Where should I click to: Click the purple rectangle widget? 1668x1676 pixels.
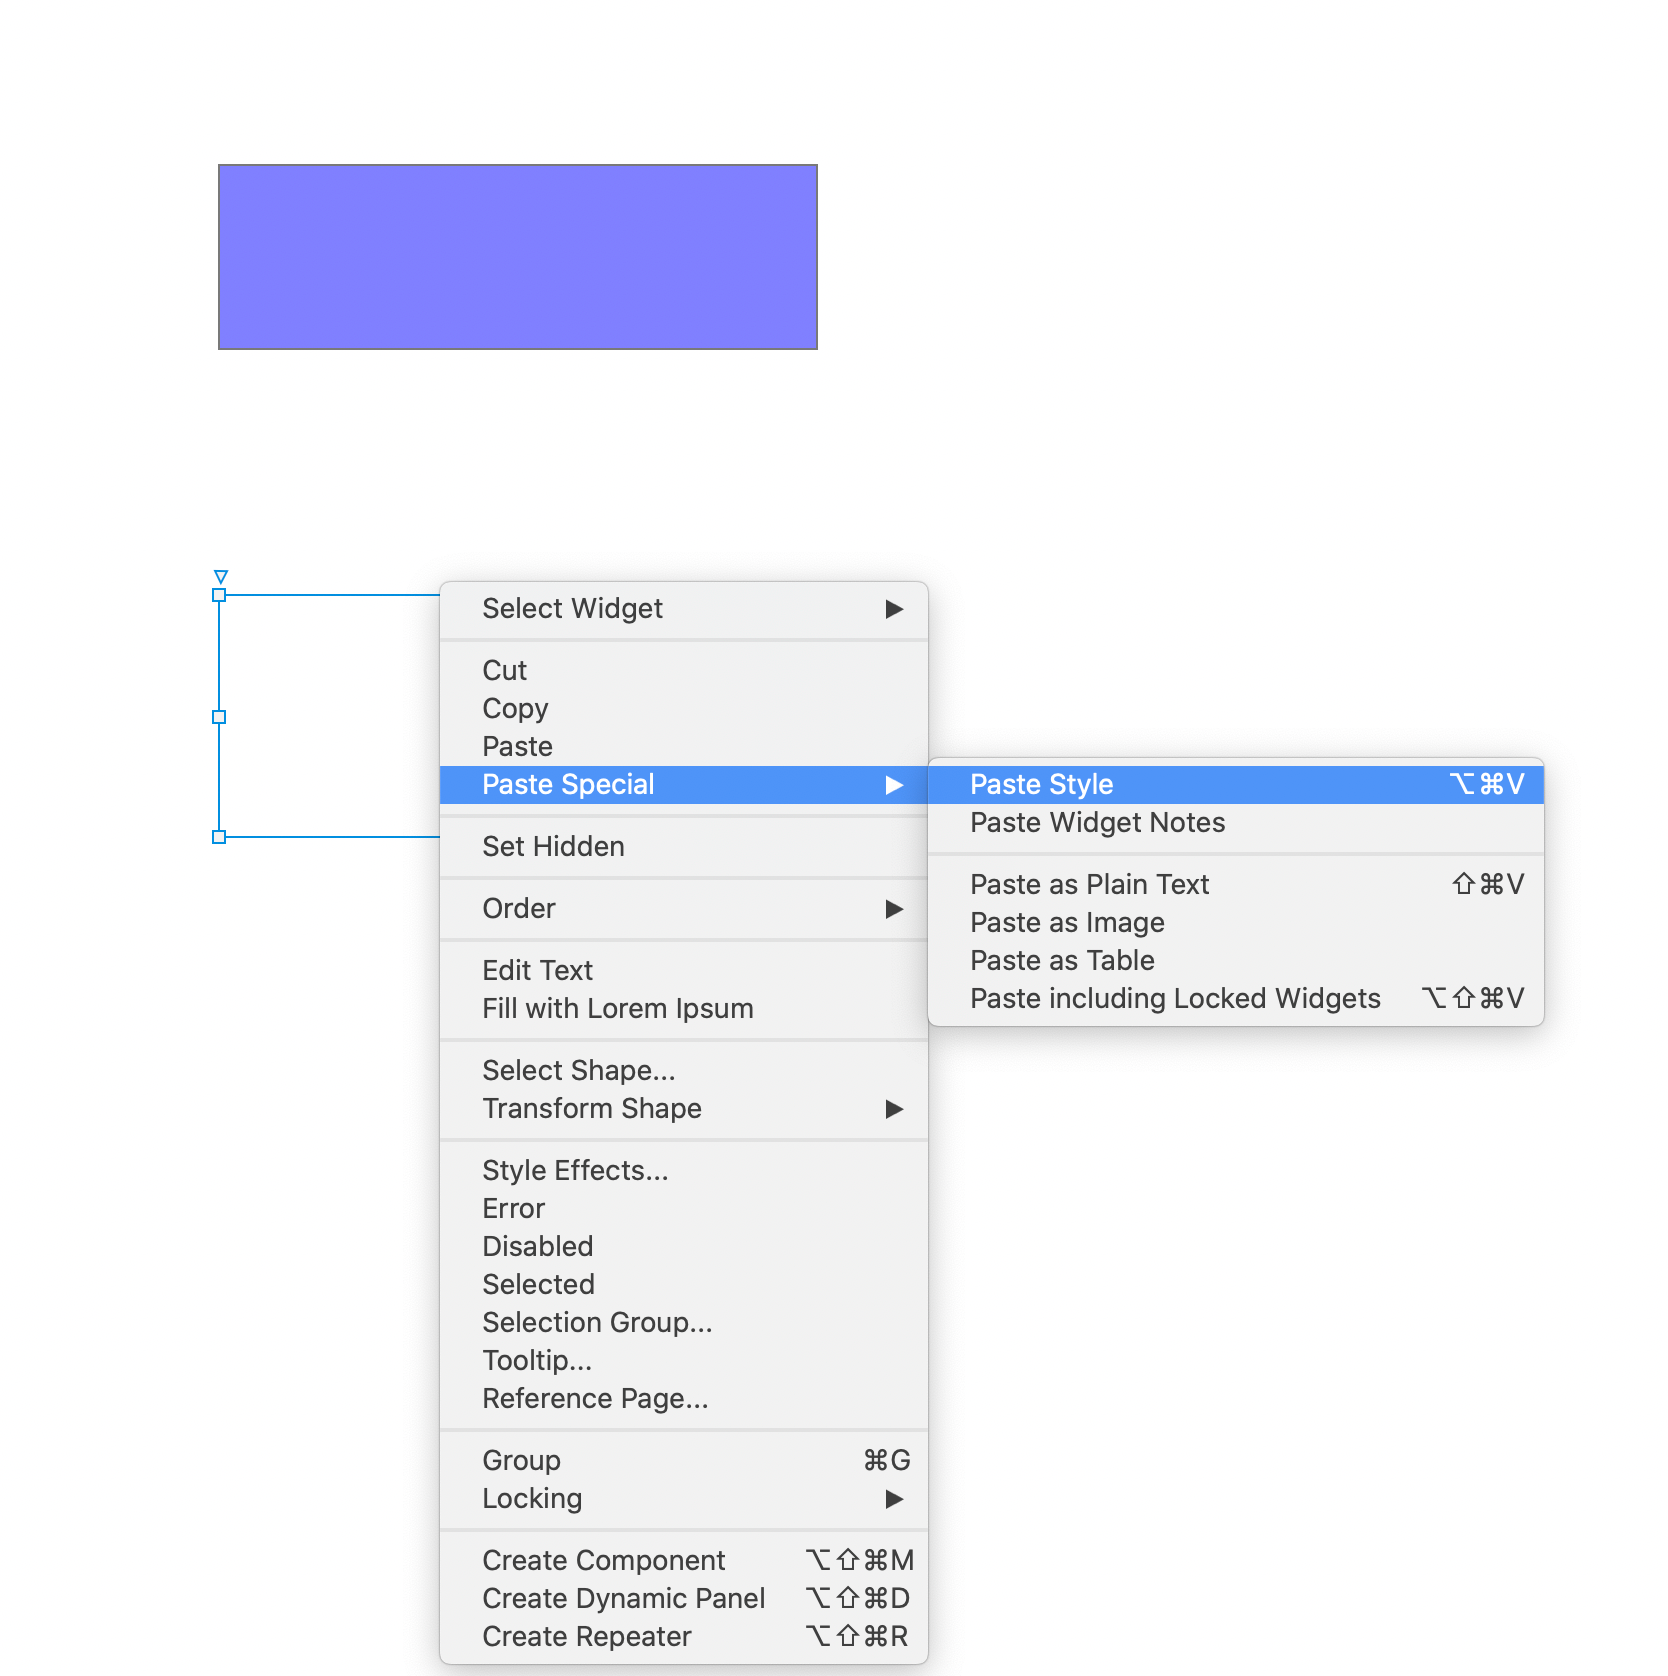tap(517, 257)
